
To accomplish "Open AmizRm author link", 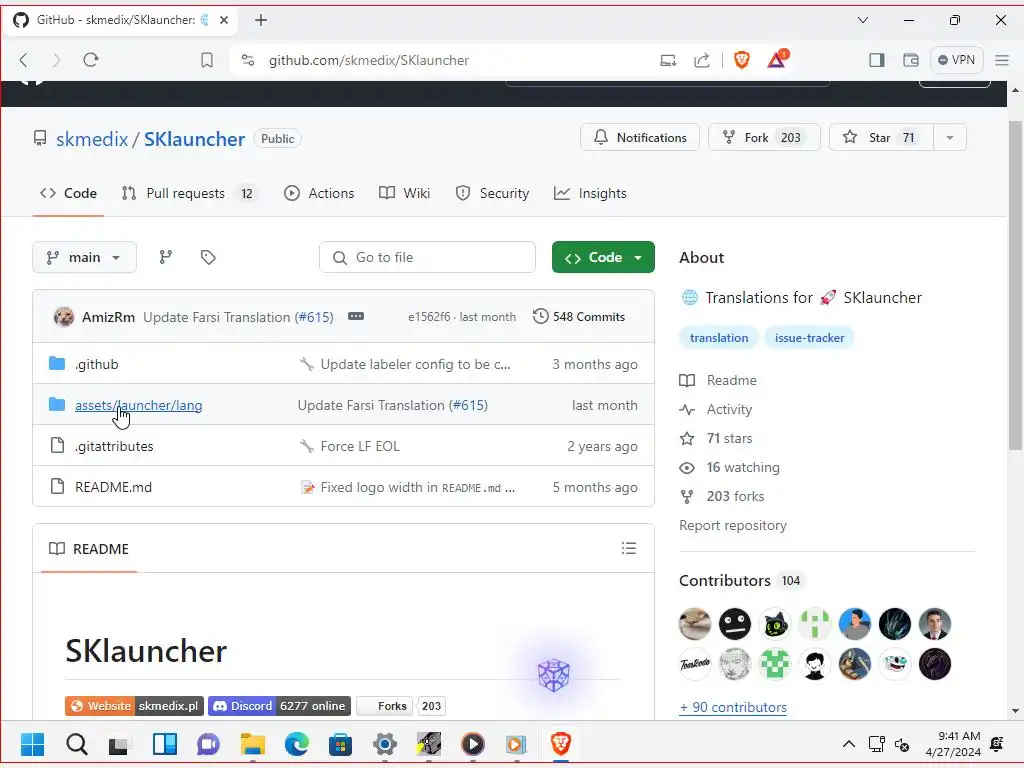I will pyautogui.click(x=108, y=317).
